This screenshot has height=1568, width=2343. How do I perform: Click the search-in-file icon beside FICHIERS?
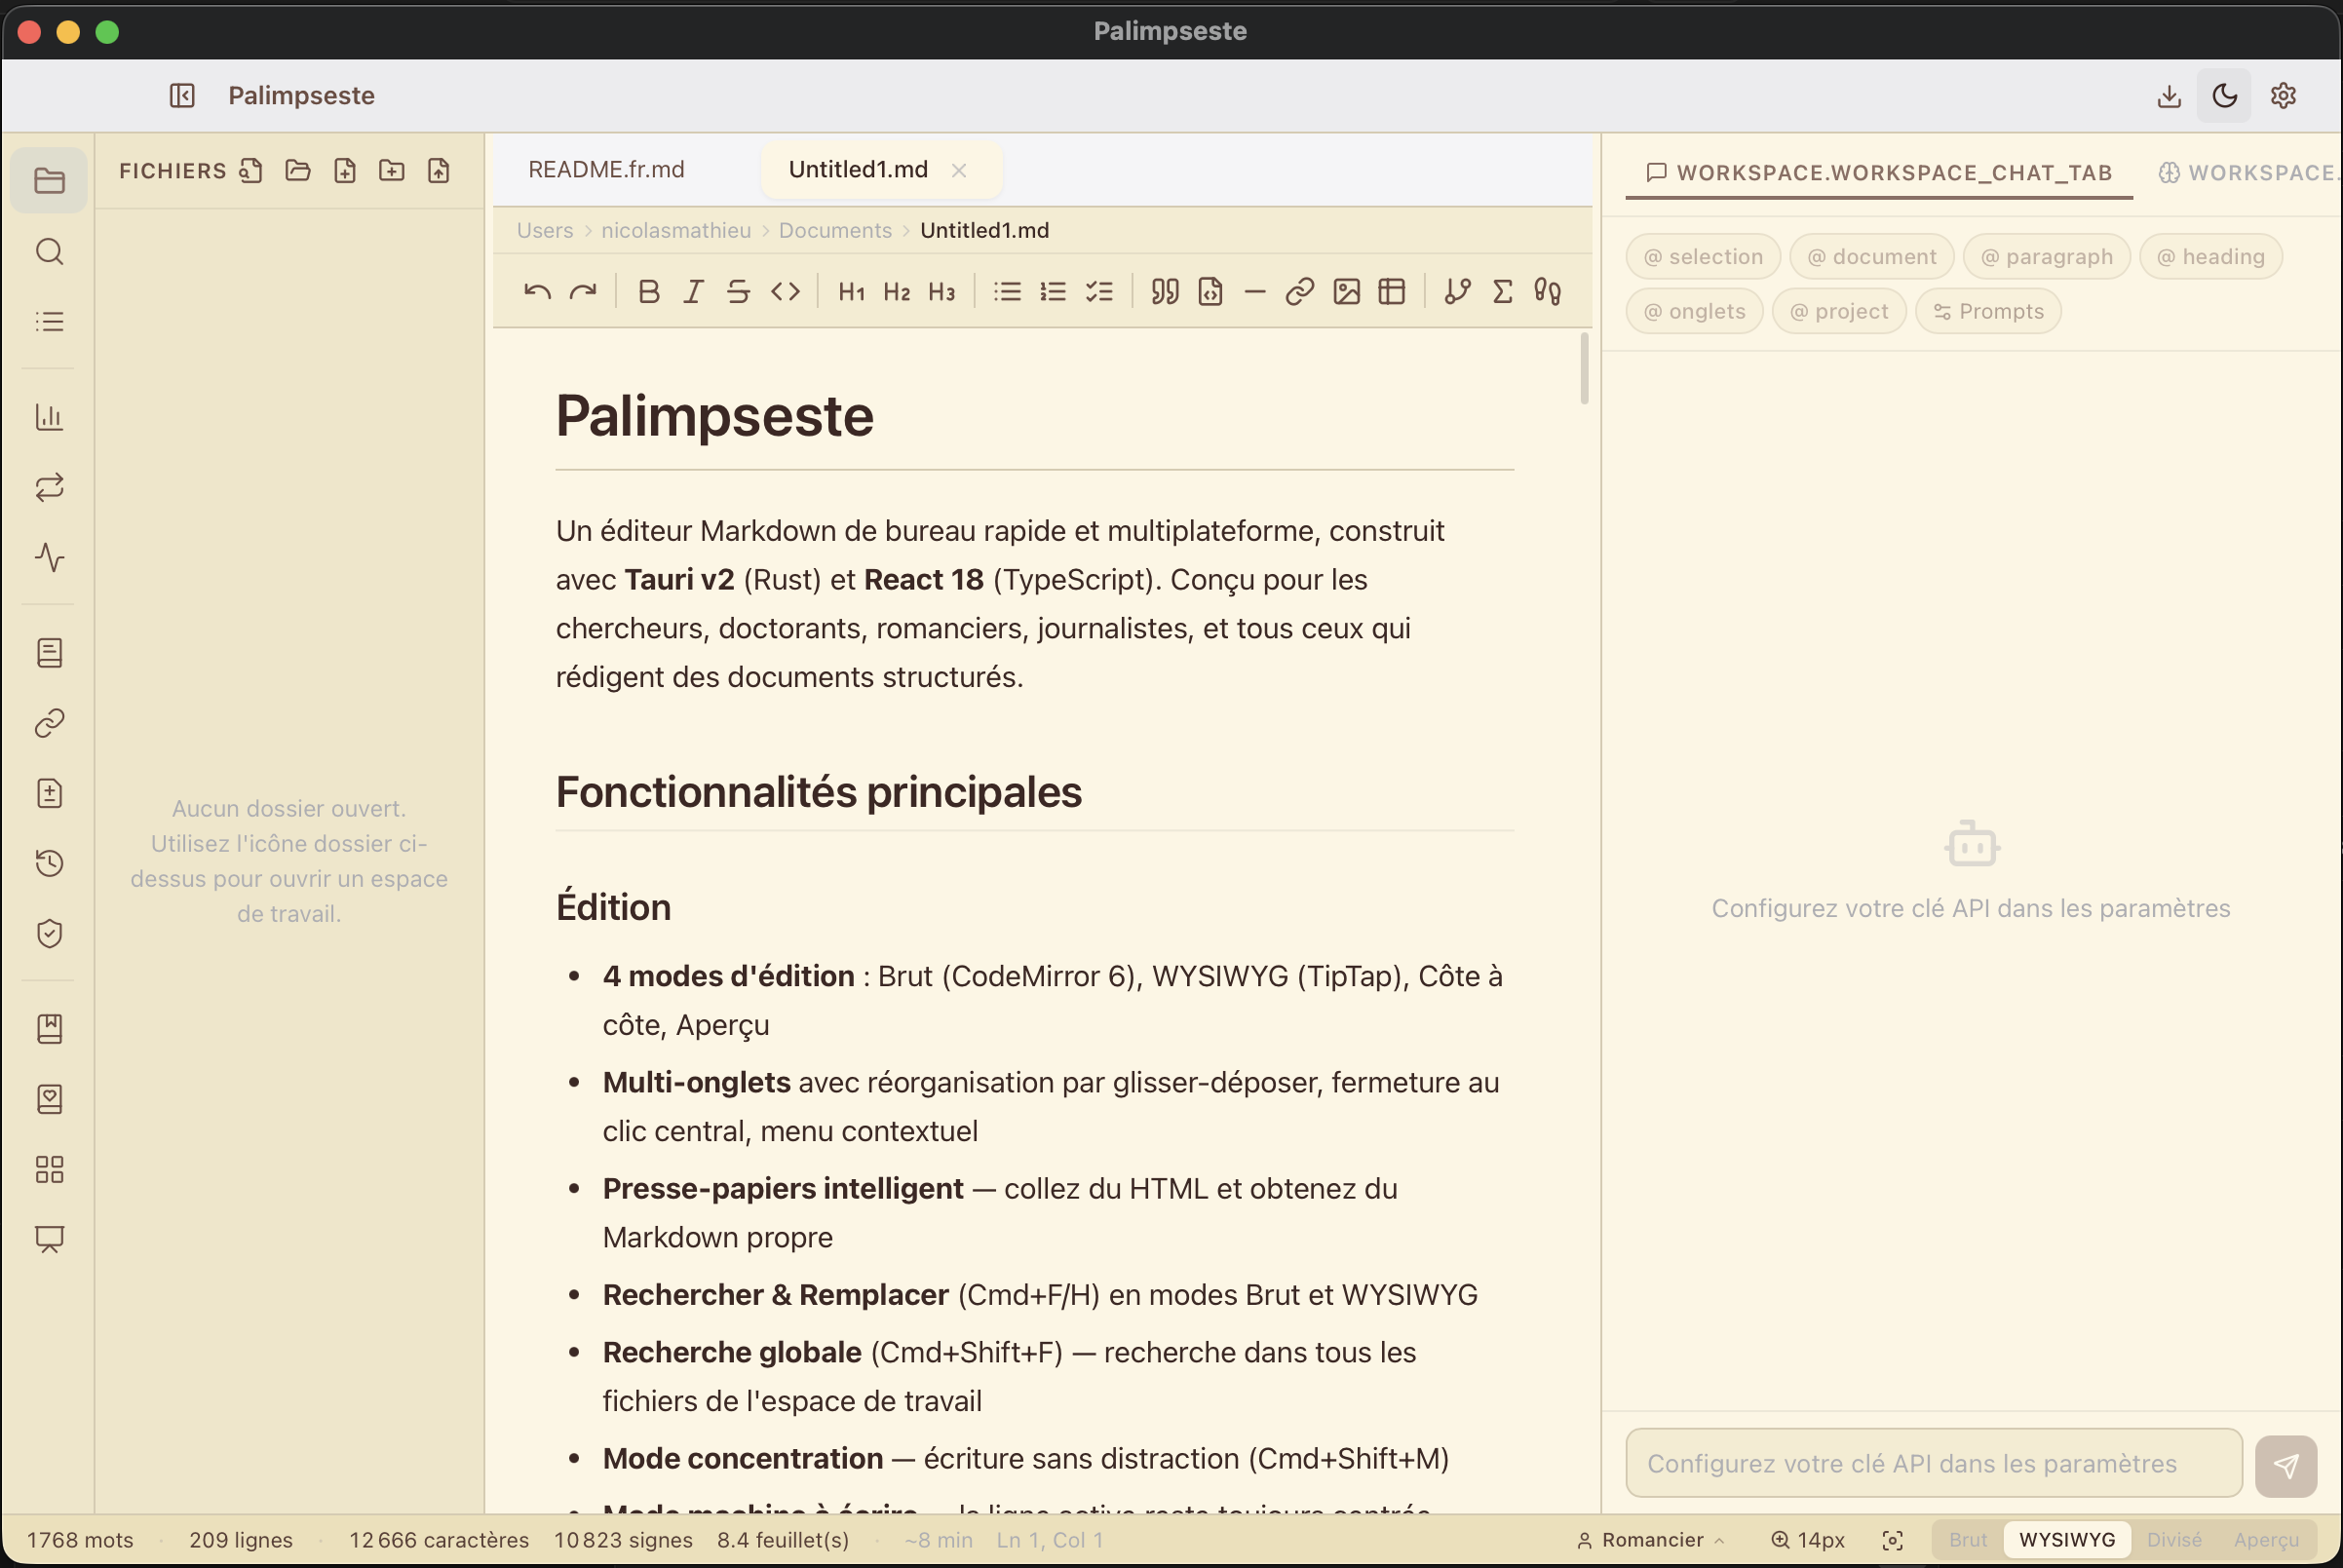coord(251,171)
